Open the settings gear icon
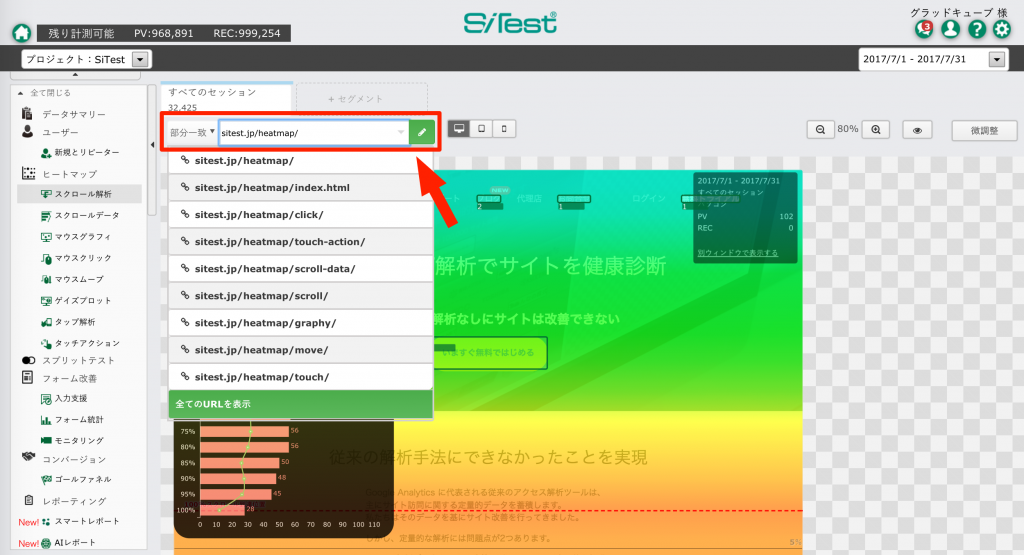This screenshot has height=555, width=1024. 1002,29
